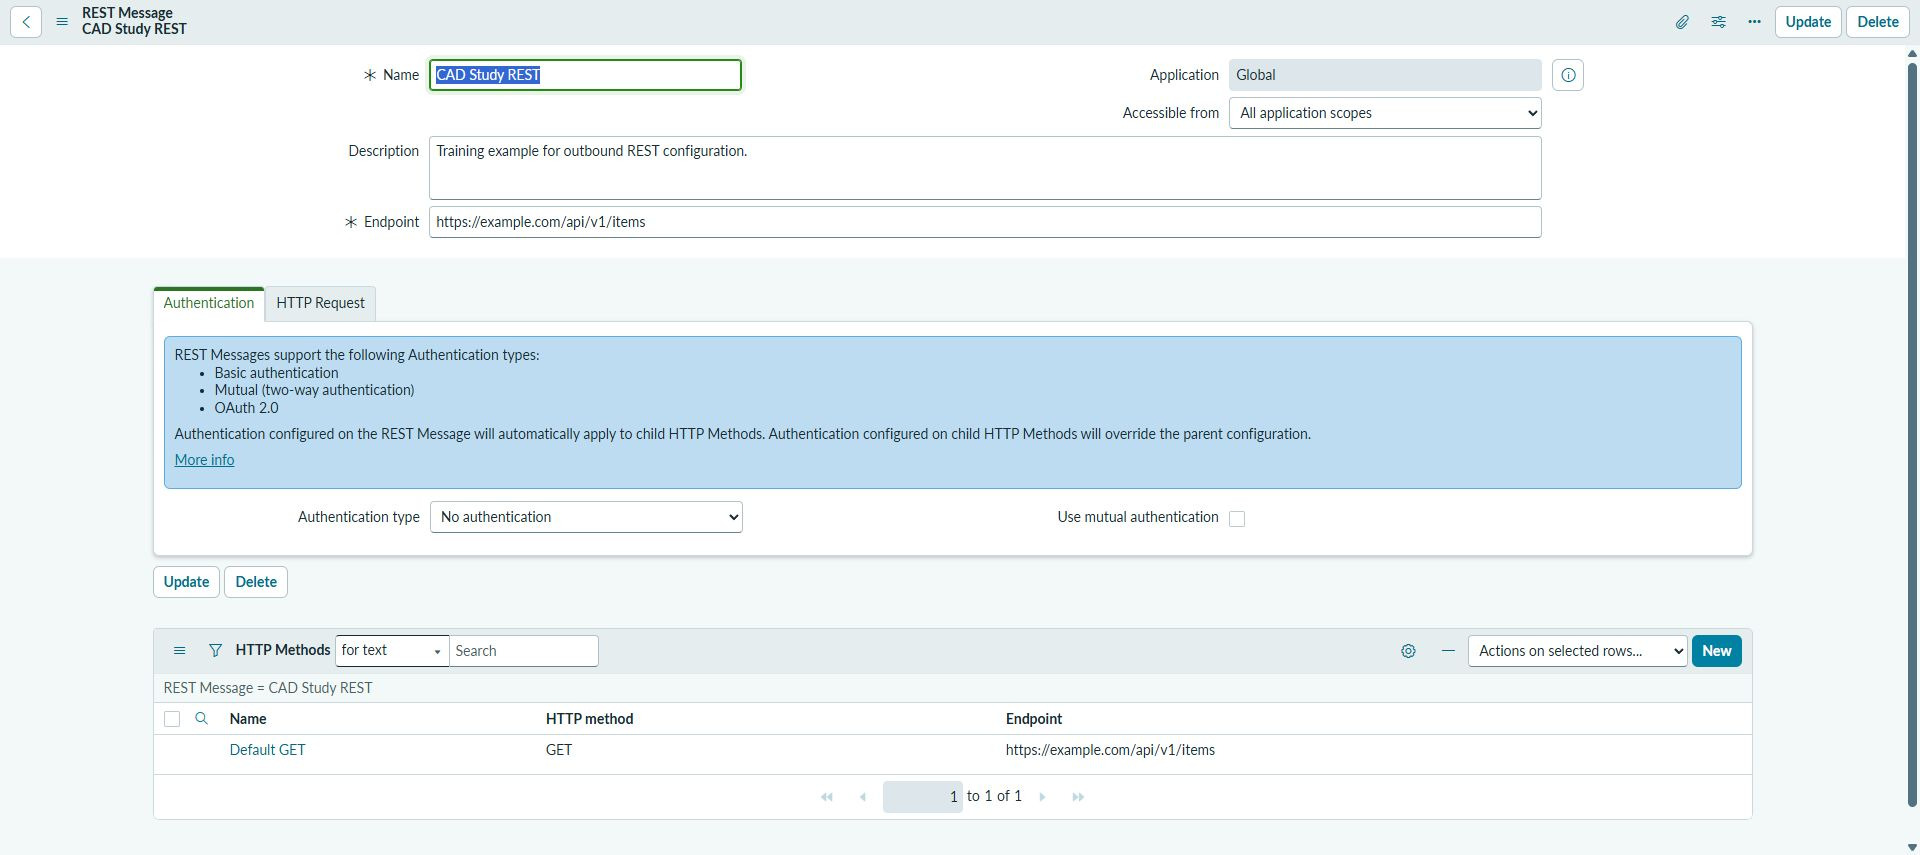1920x855 pixels.
Task: Open the Authentication type dropdown
Action: tap(586, 517)
